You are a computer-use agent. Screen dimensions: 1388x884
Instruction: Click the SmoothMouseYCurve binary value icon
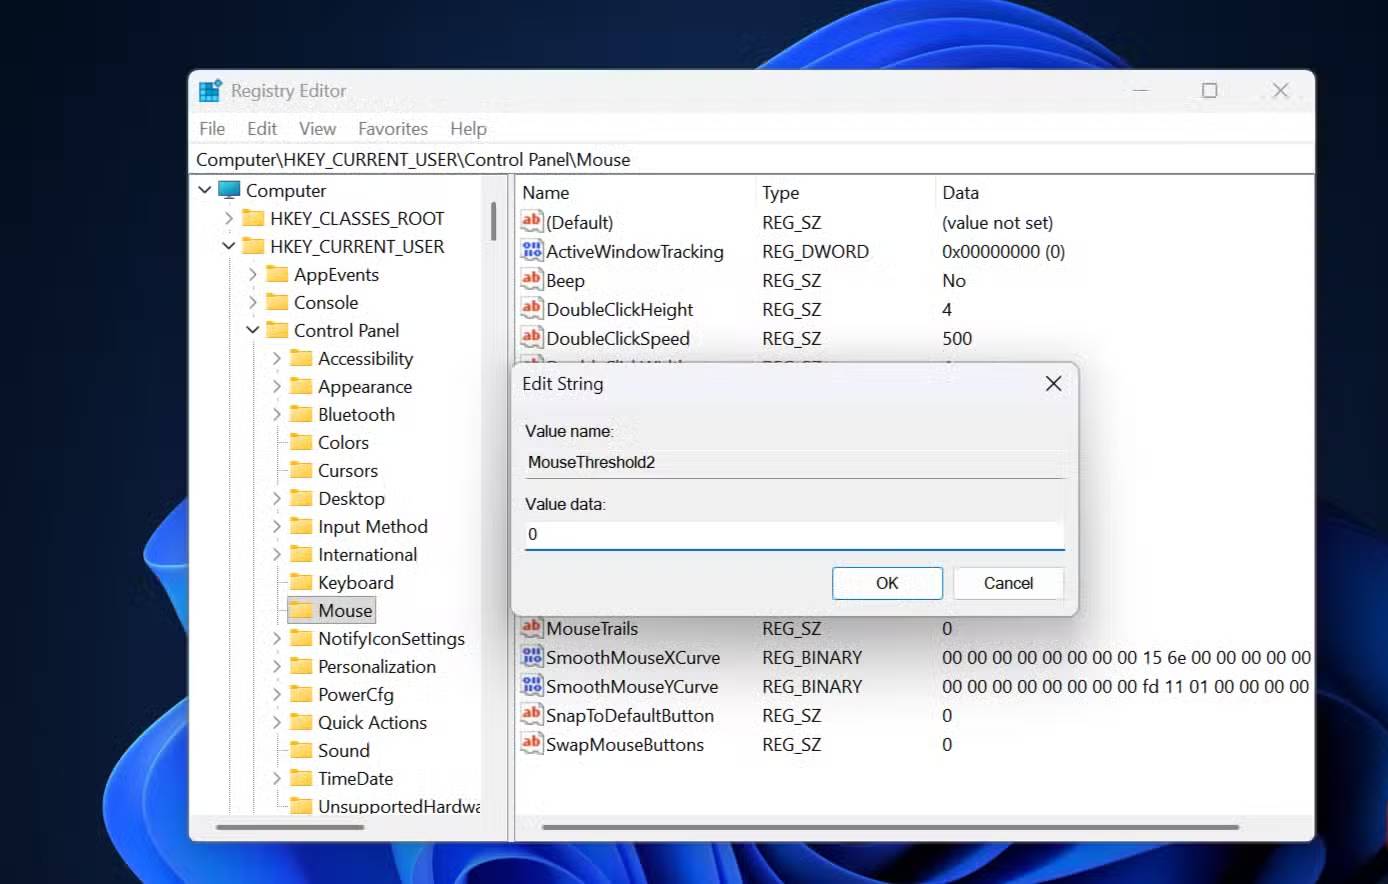pyautogui.click(x=531, y=686)
